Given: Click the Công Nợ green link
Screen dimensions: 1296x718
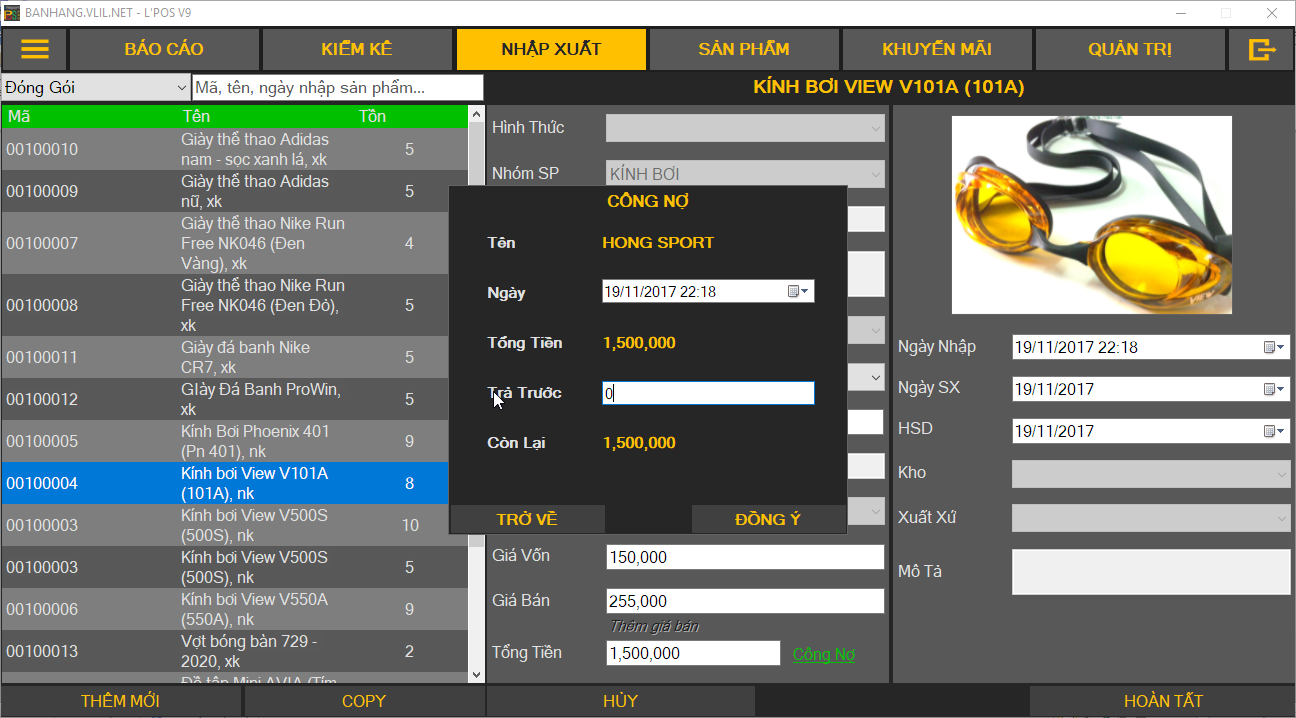Looking at the screenshot, I should (823, 654).
